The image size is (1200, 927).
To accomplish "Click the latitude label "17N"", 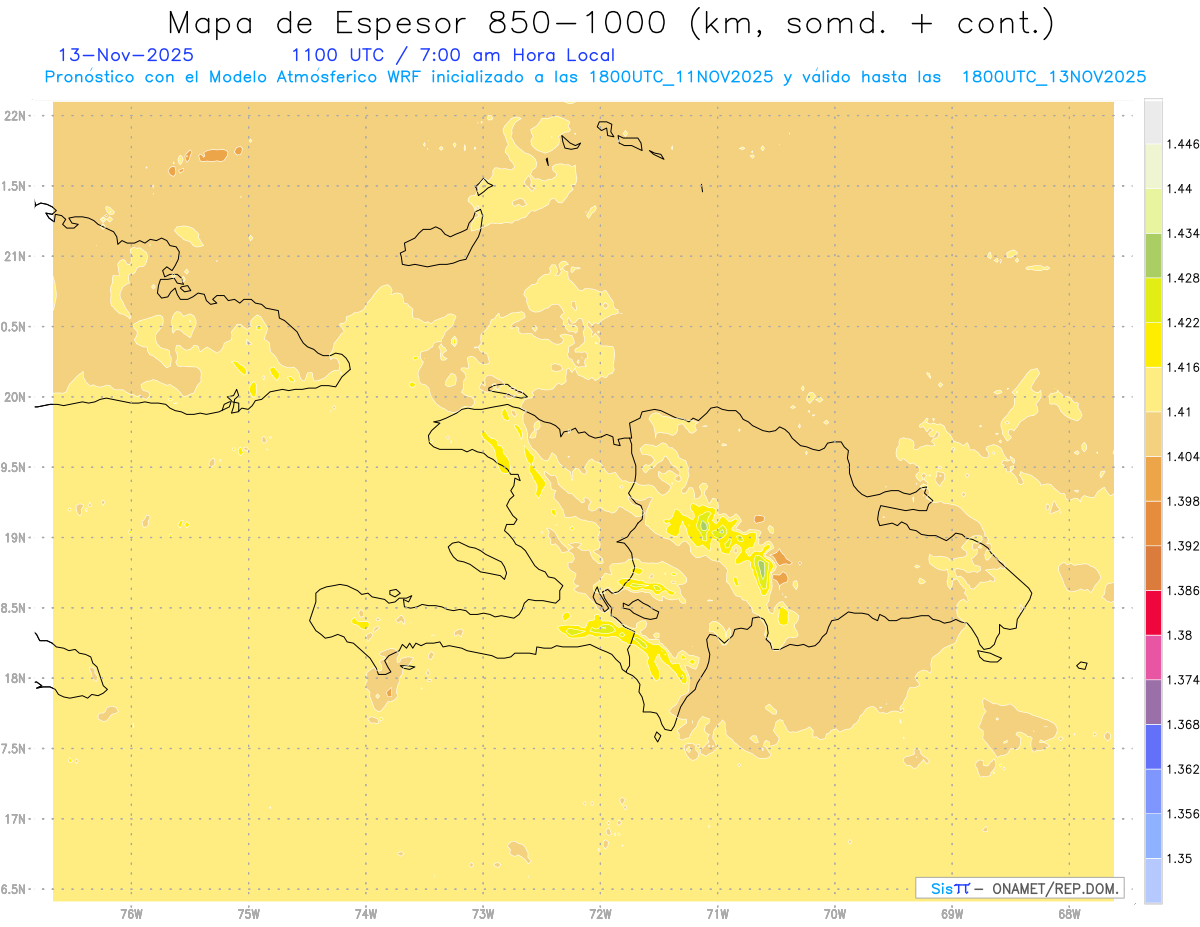I will (16, 820).
